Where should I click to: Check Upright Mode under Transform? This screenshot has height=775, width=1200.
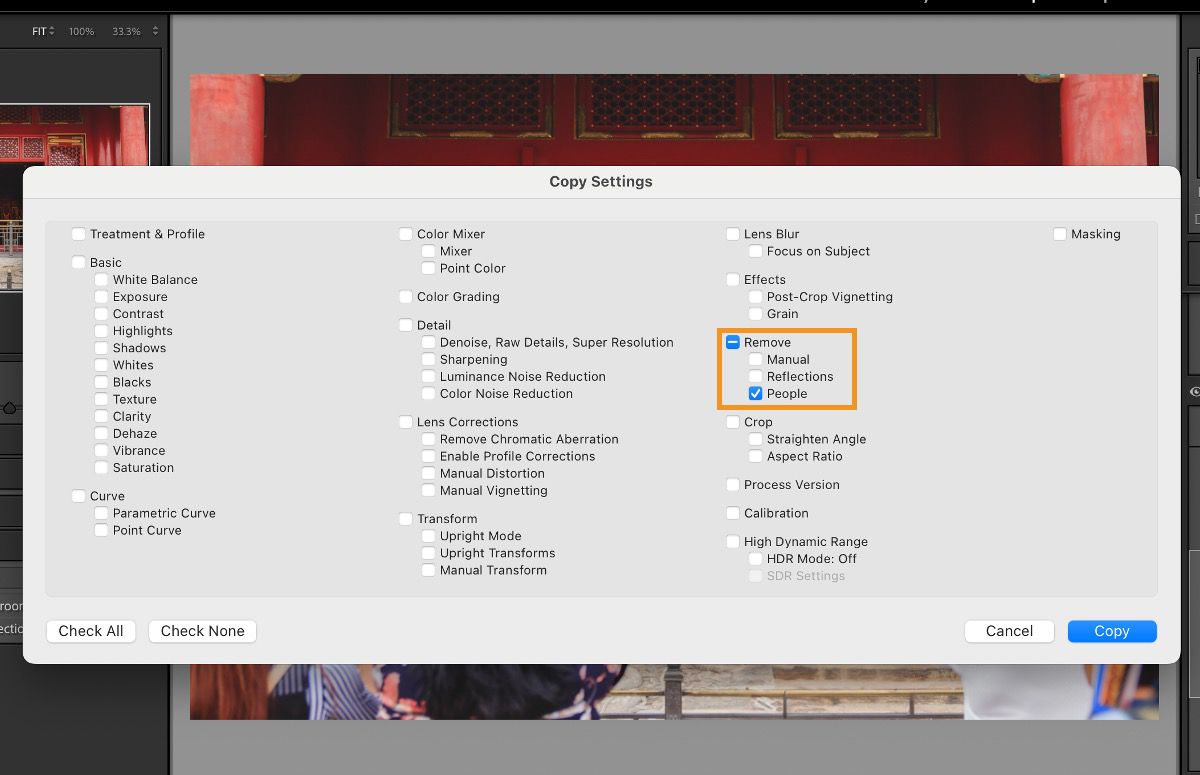click(429, 536)
